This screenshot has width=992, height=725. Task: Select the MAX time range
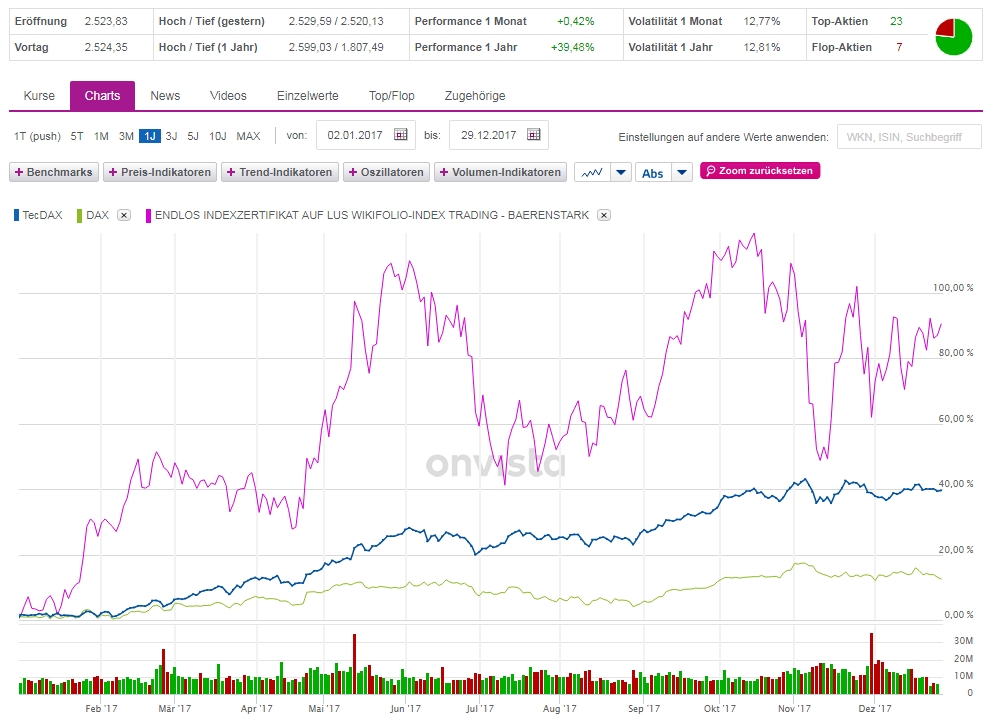coord(247,135)
